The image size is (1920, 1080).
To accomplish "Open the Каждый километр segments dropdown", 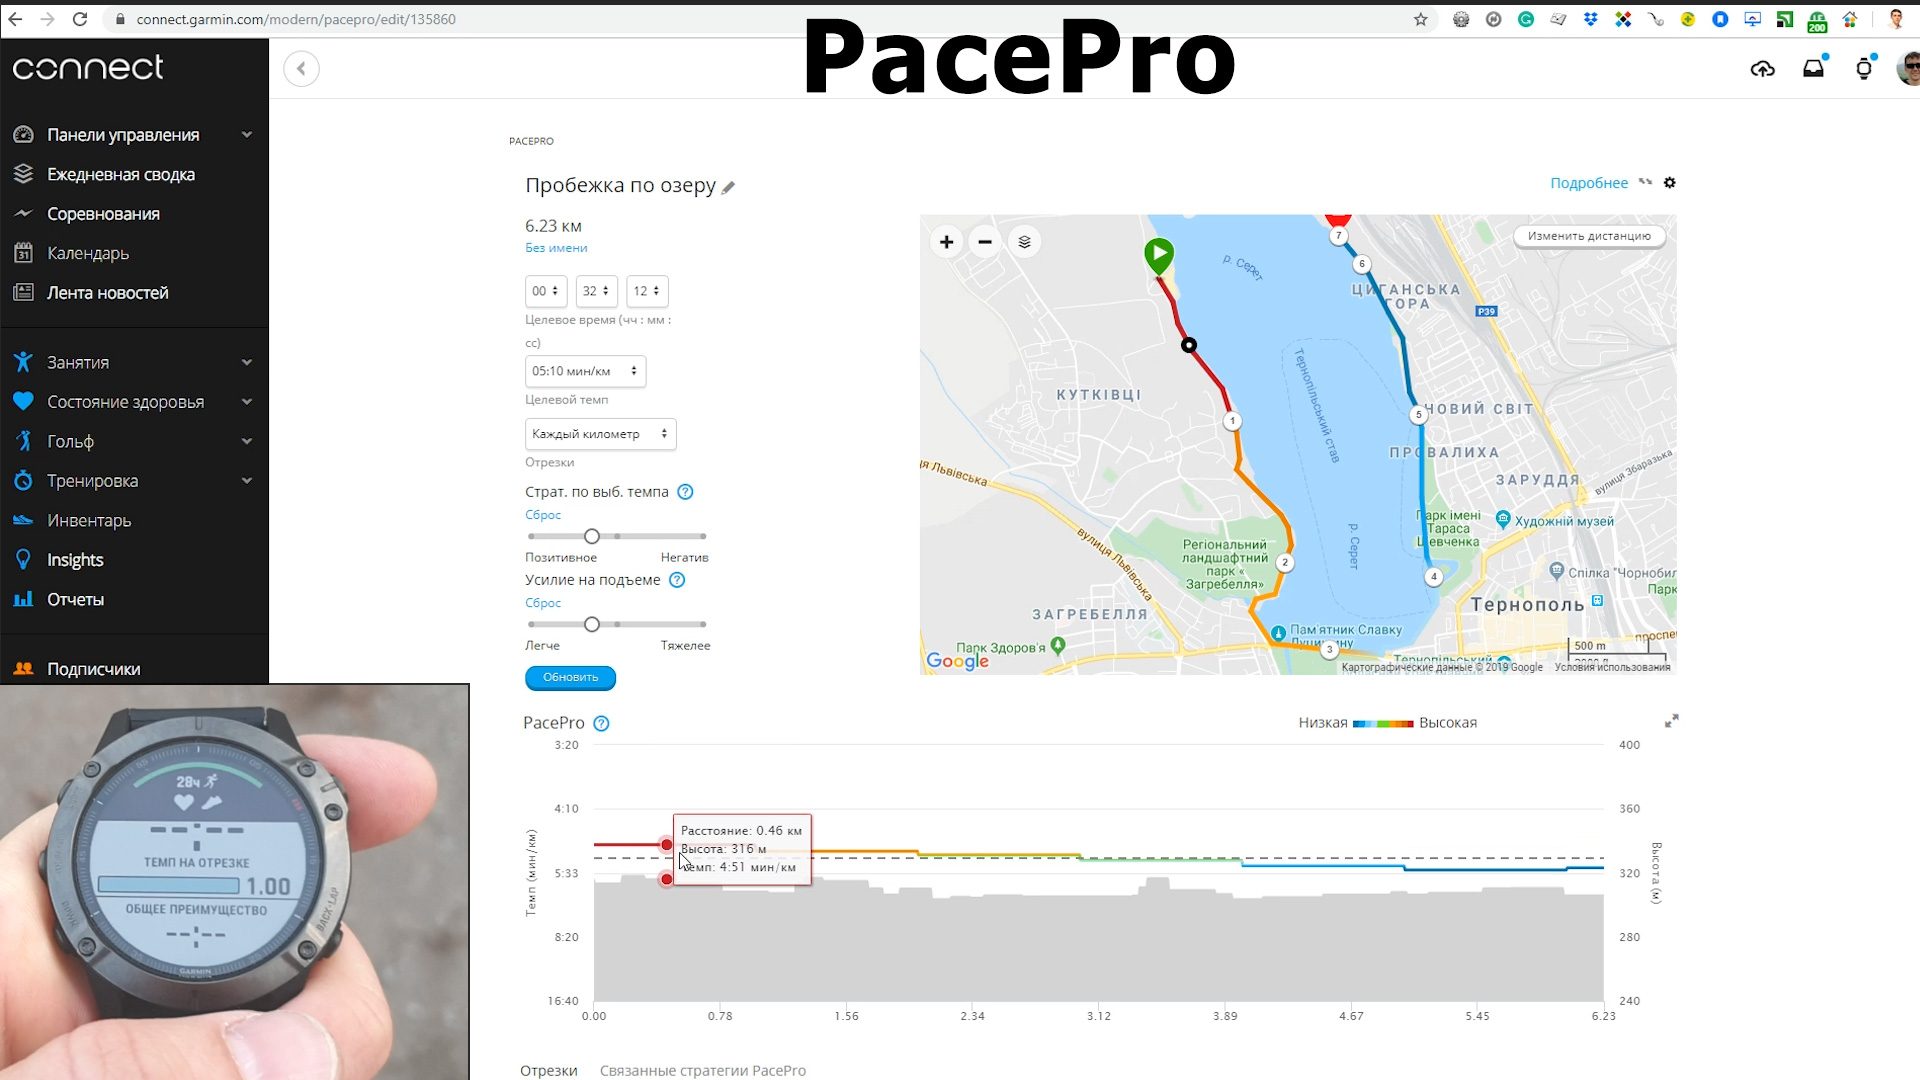I will pyautogui.click(x=600, y=434).
